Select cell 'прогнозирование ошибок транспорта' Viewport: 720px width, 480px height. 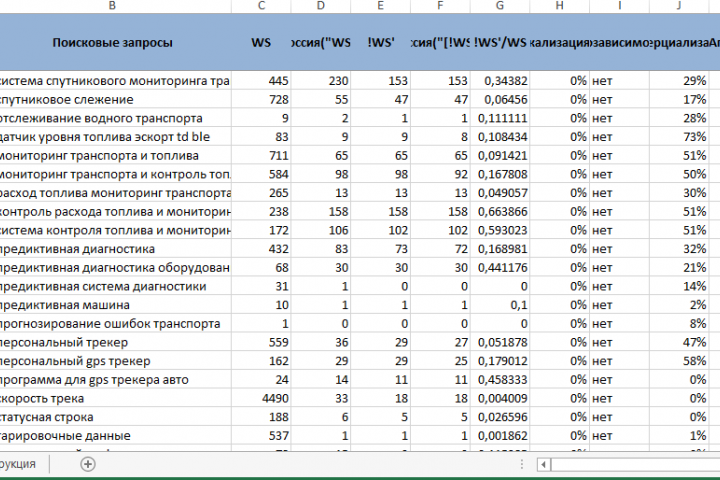(115, 324)
